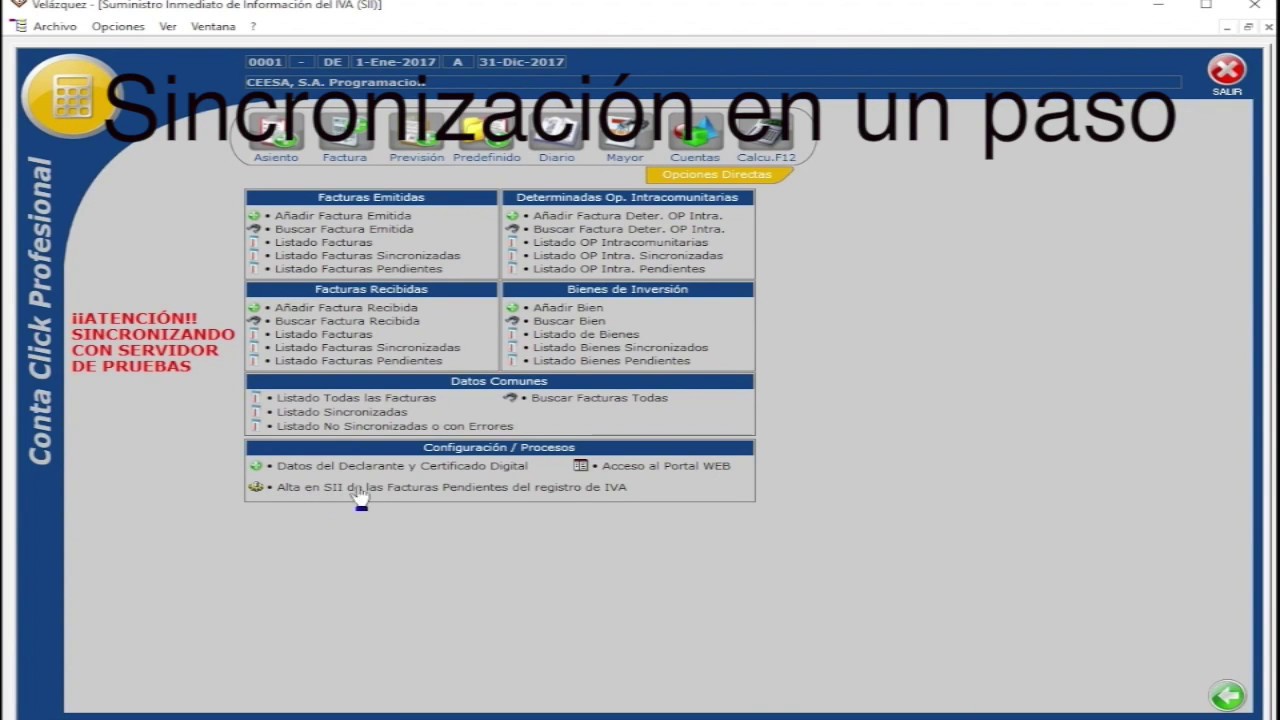
Task: Open Listado OP Intra. Sincronizadas
Action: click(x=628, y=256)
